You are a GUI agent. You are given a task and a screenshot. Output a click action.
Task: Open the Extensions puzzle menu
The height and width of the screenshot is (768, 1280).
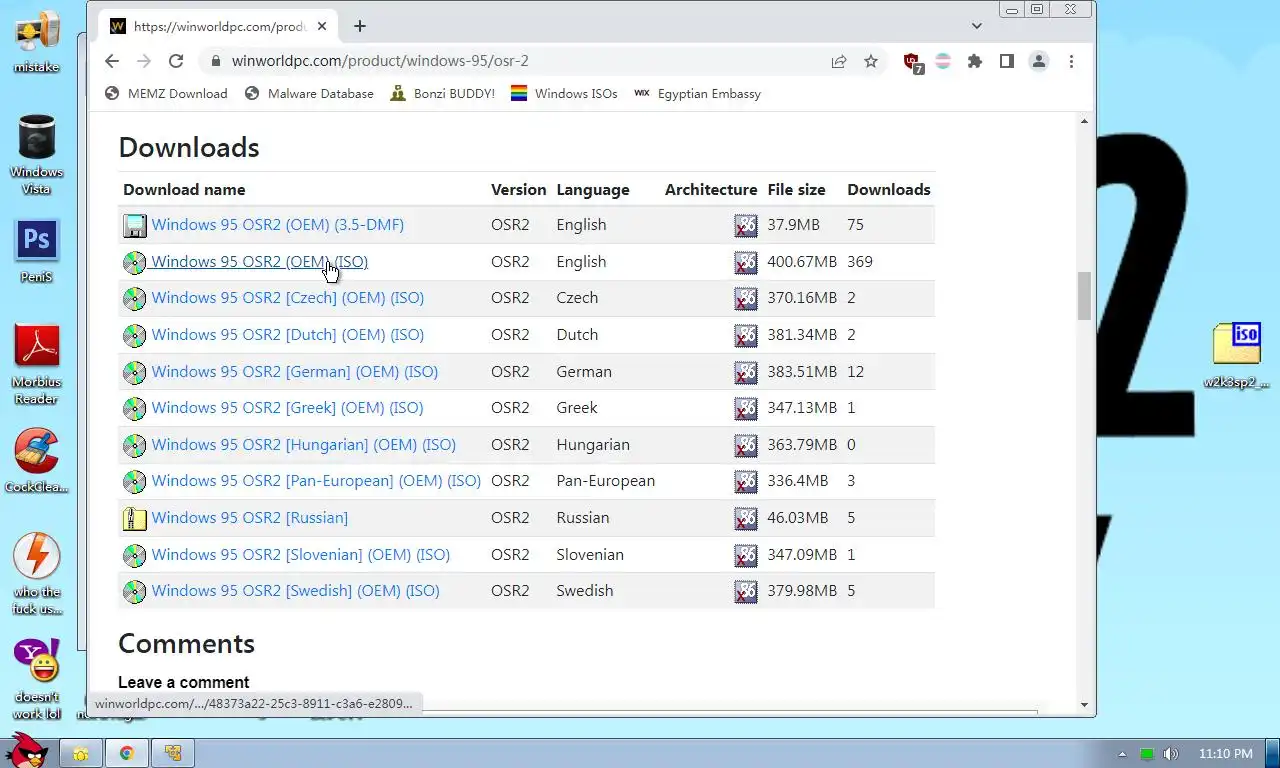coord(975,61)
